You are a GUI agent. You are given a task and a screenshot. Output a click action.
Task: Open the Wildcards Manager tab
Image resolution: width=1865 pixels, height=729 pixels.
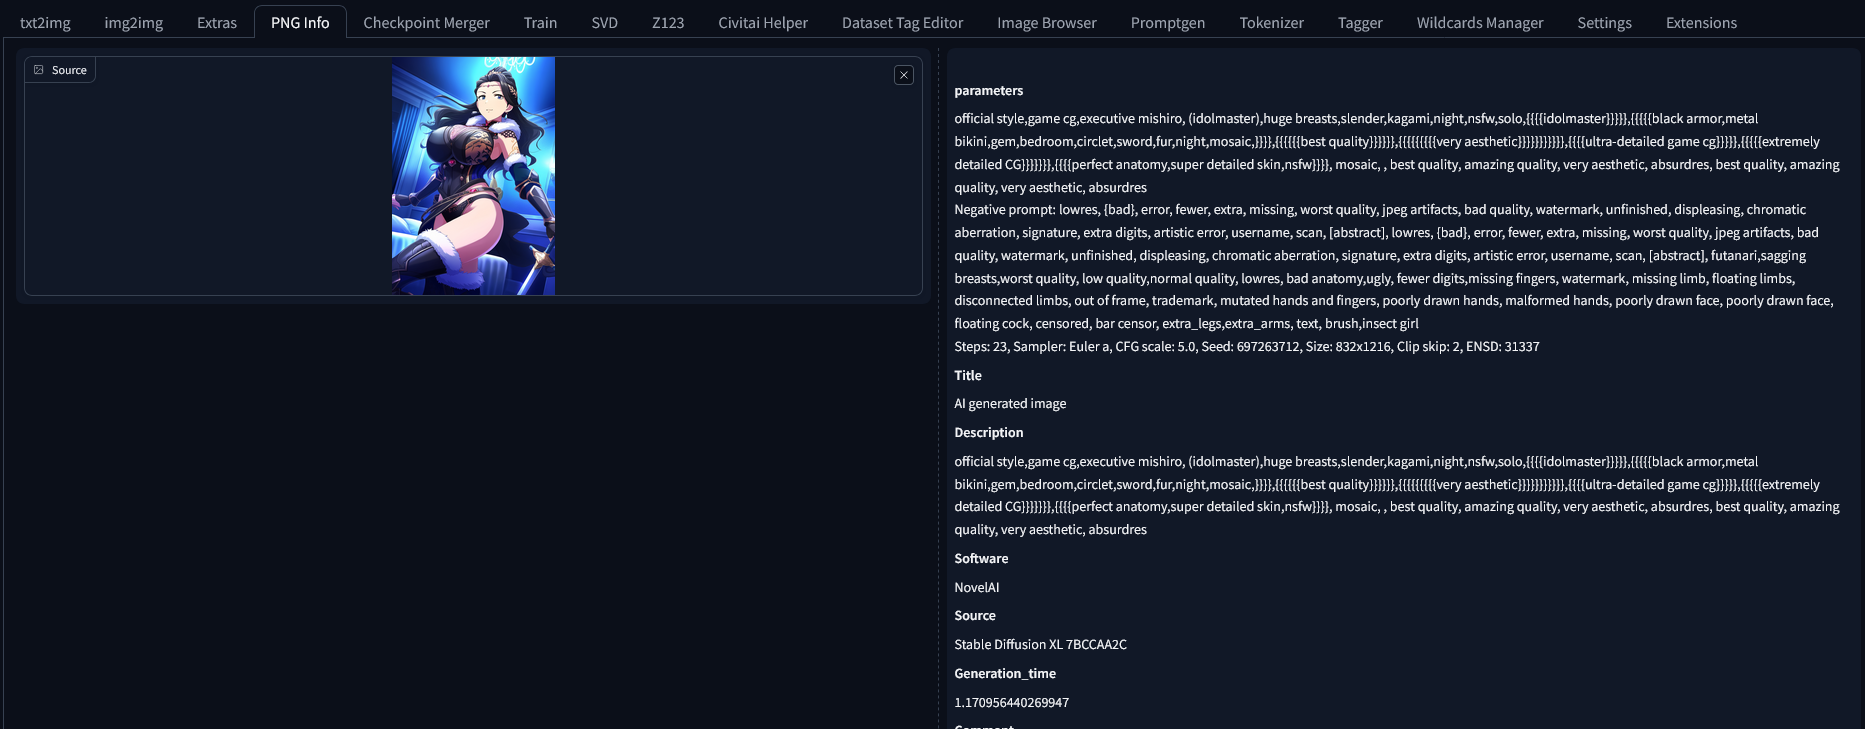pos(1479,23)
